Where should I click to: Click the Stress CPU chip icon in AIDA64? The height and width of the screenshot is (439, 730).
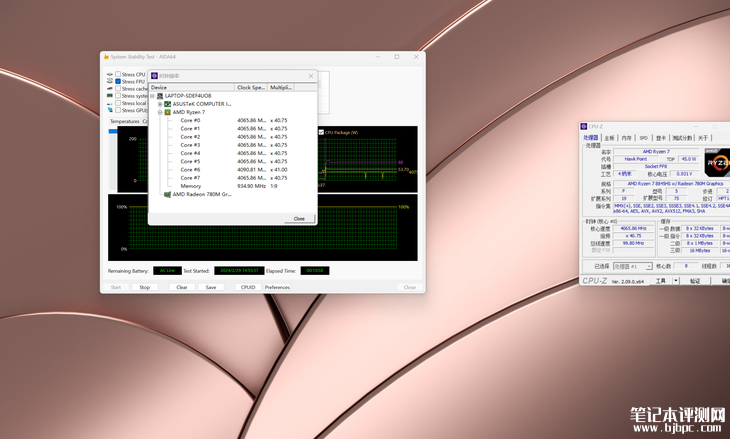point(110,74)
